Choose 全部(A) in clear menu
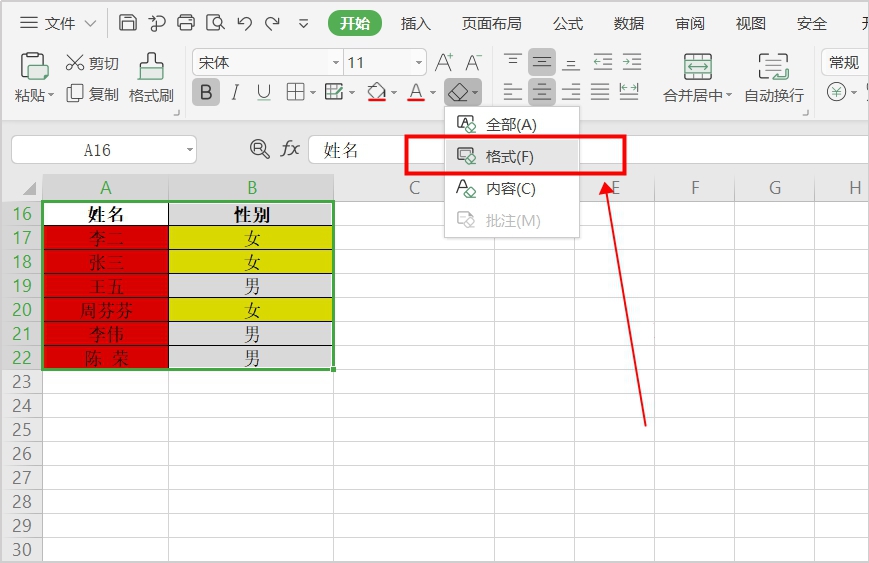 512,124
